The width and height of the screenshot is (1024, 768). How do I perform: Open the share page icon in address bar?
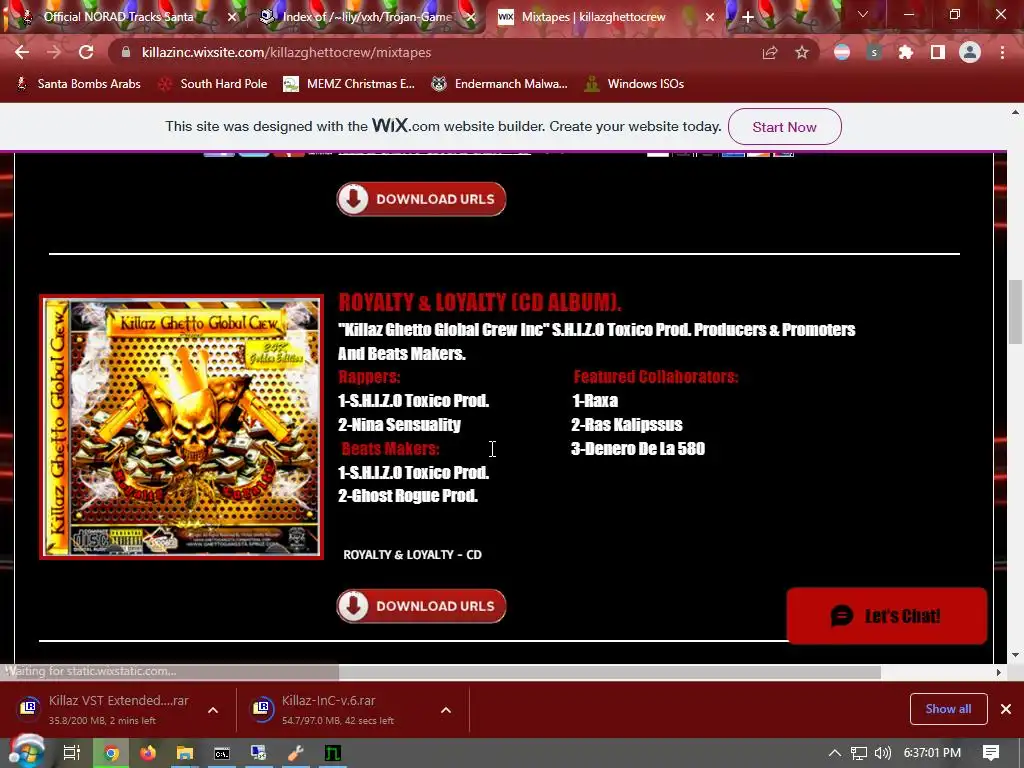[770, 52]
